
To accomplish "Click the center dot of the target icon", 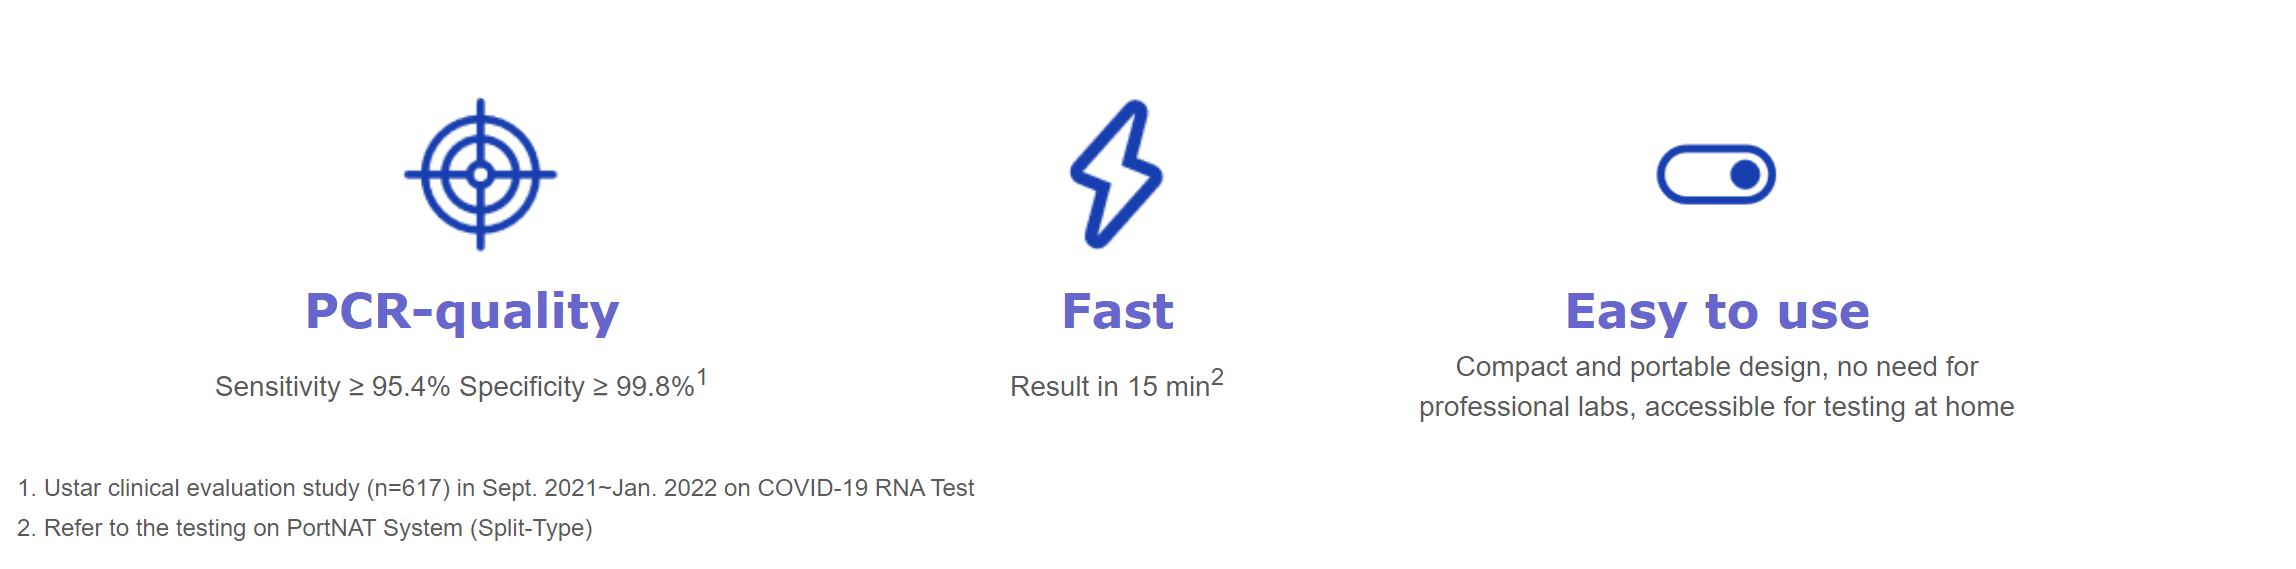I will click(480, 175).
